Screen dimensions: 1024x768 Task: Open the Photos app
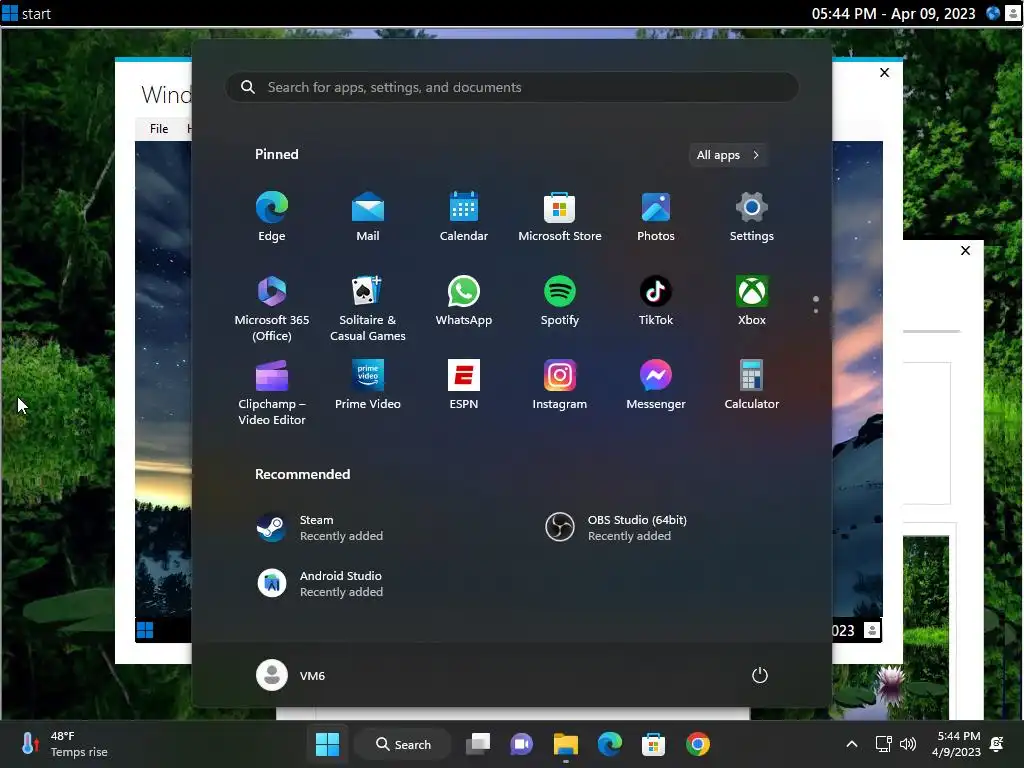(x=656, y=217)
